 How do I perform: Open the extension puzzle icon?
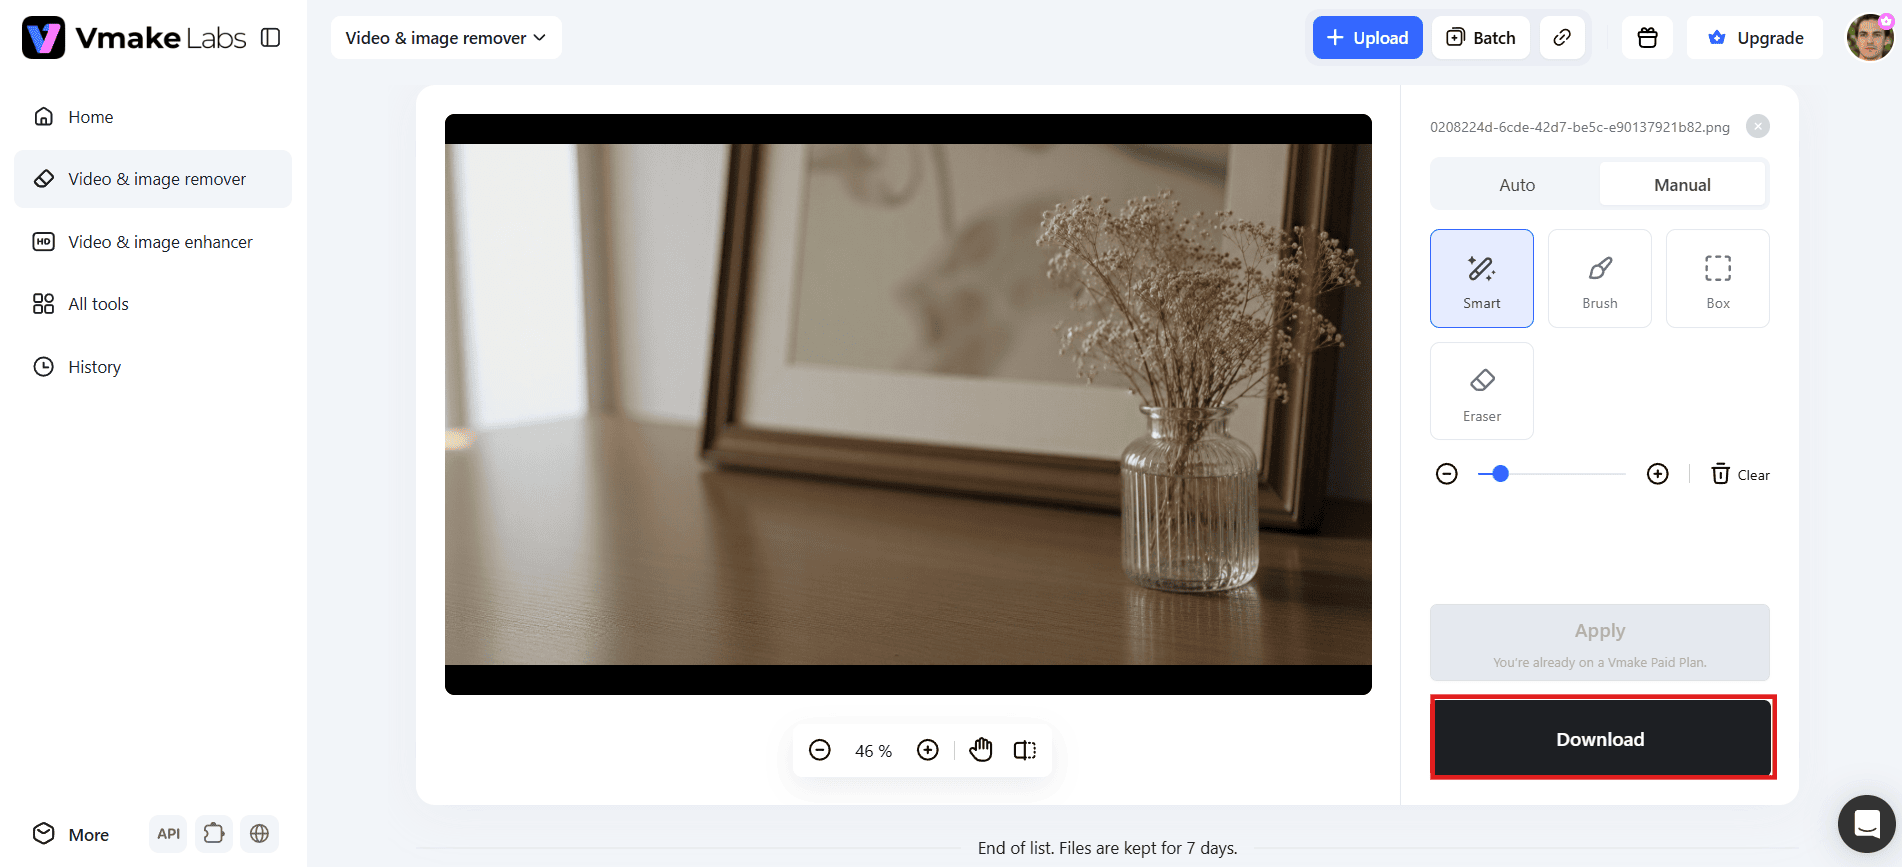(214, 833)
